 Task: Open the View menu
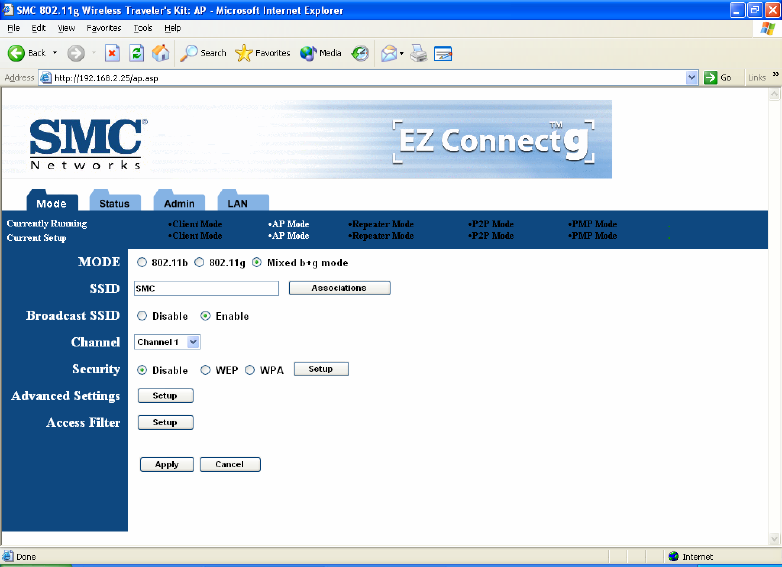pos(66,28)
